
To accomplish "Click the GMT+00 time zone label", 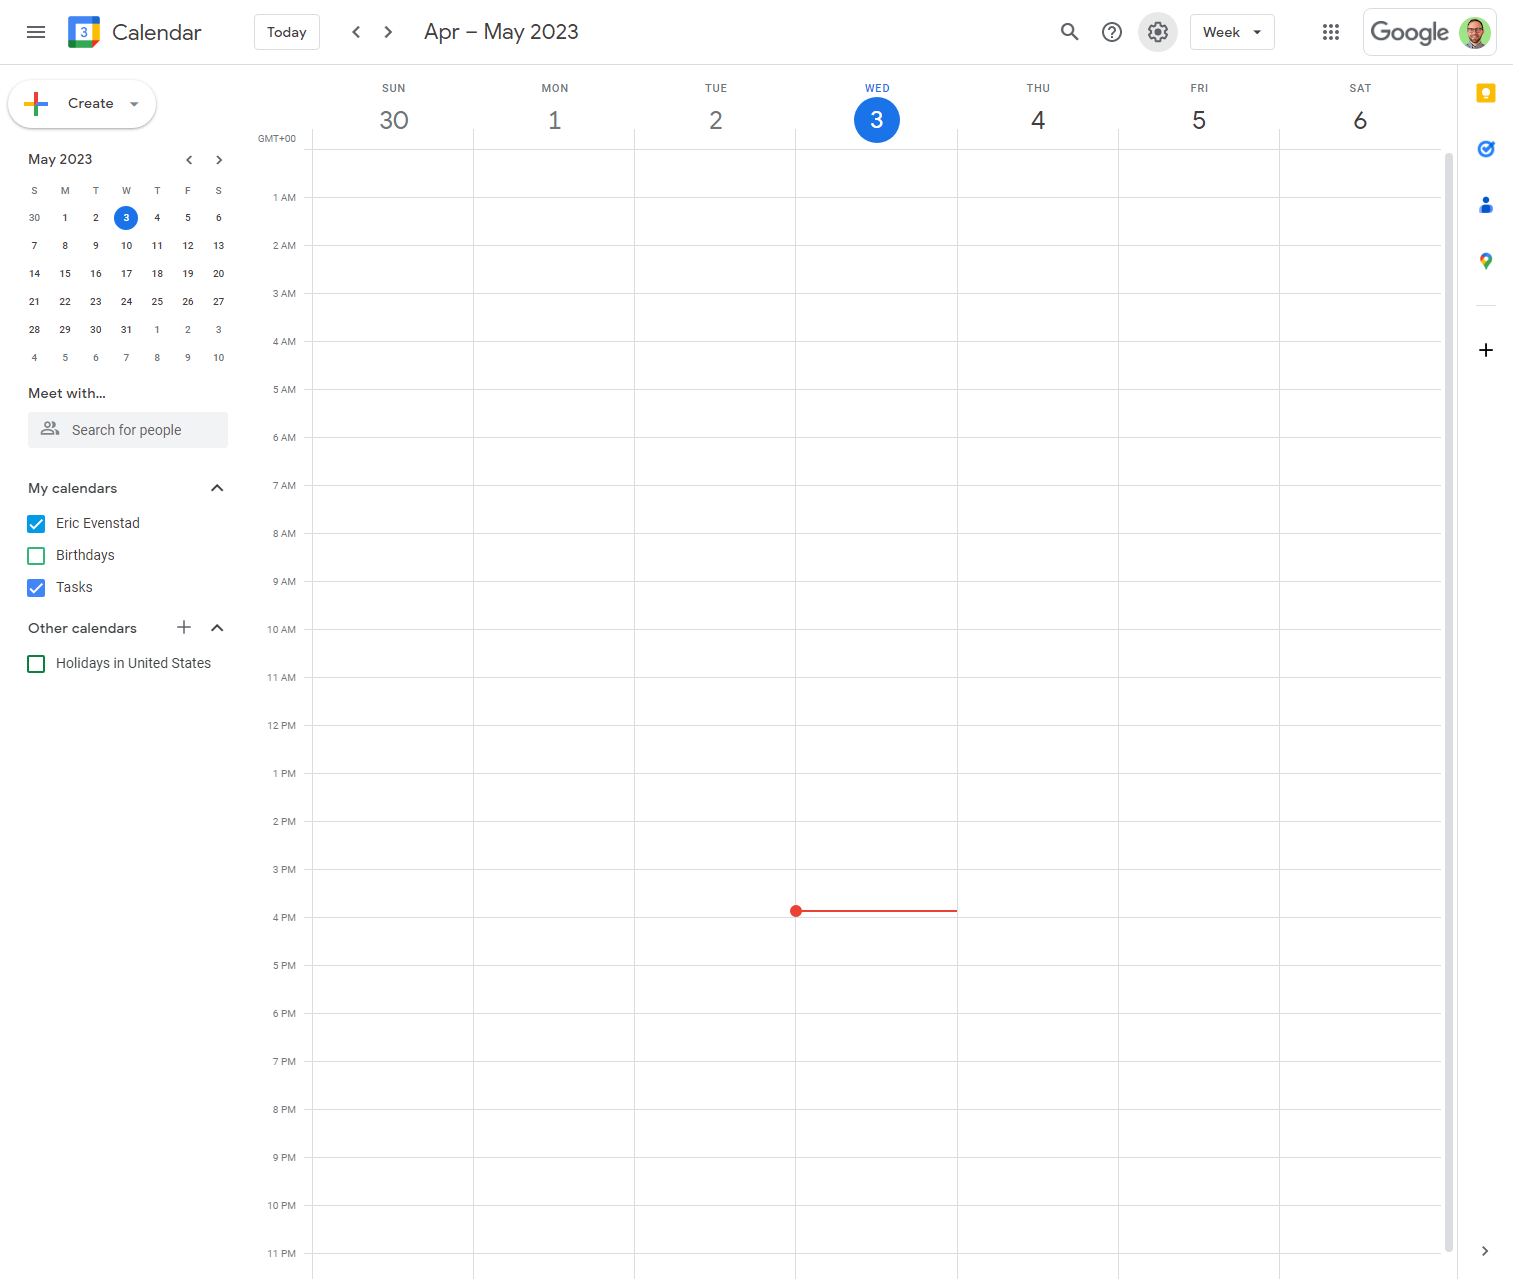I will tap(277, 139).
